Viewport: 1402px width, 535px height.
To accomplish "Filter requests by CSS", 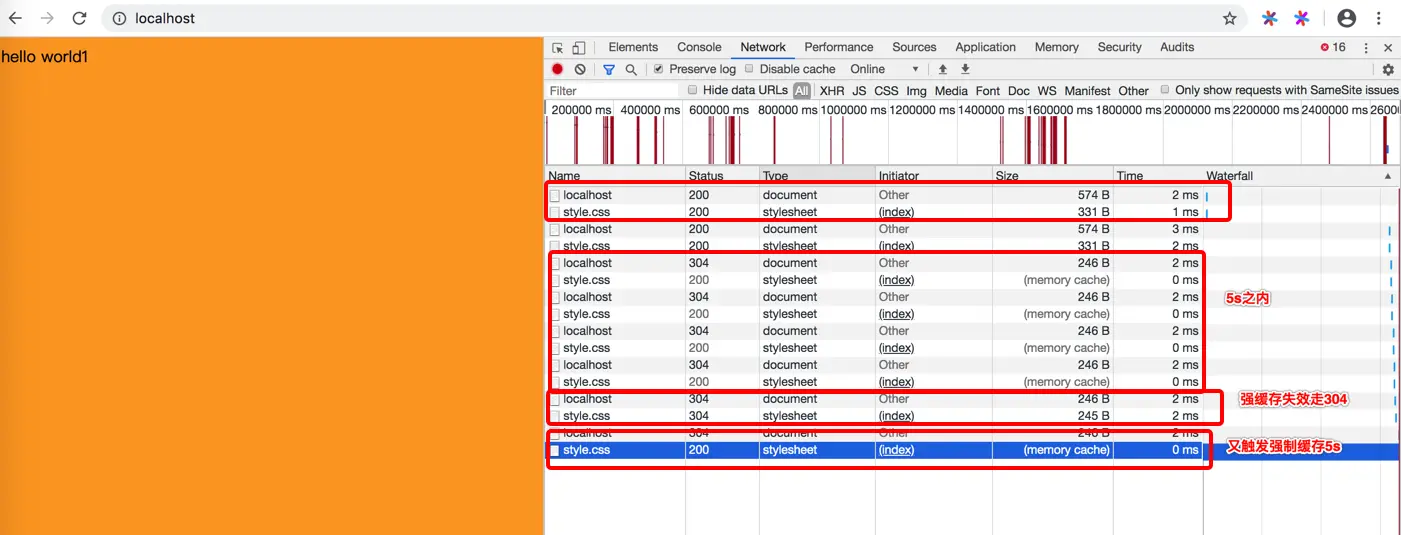I will (886, 91).
